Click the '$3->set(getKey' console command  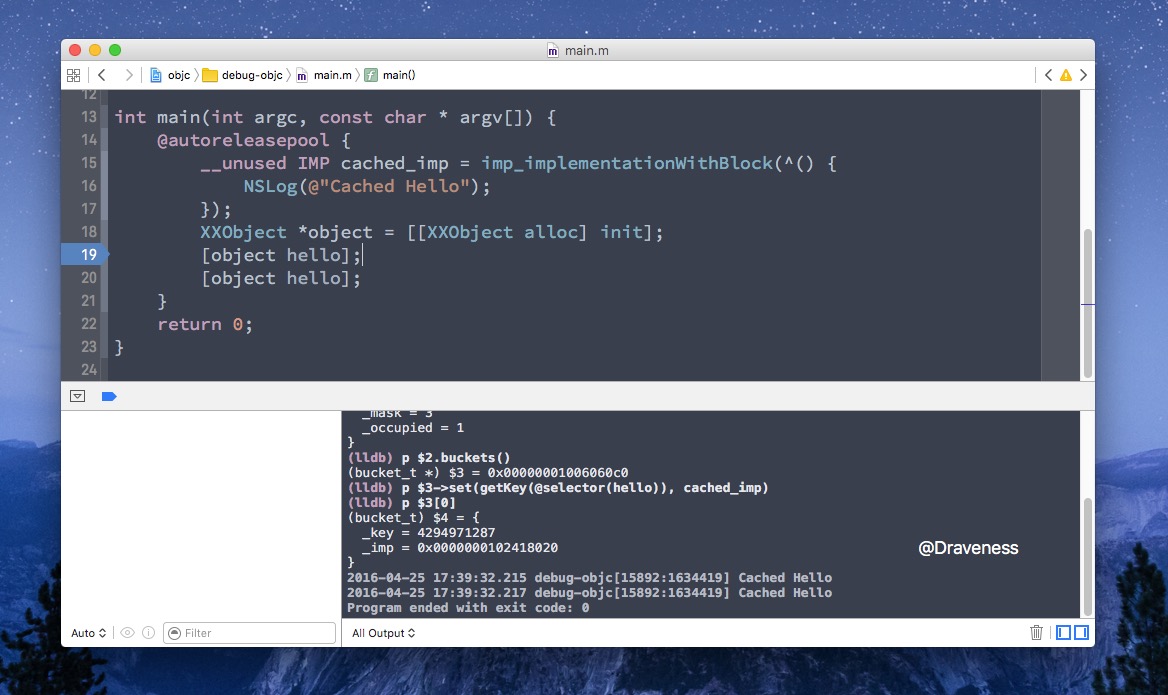[585, 488]
